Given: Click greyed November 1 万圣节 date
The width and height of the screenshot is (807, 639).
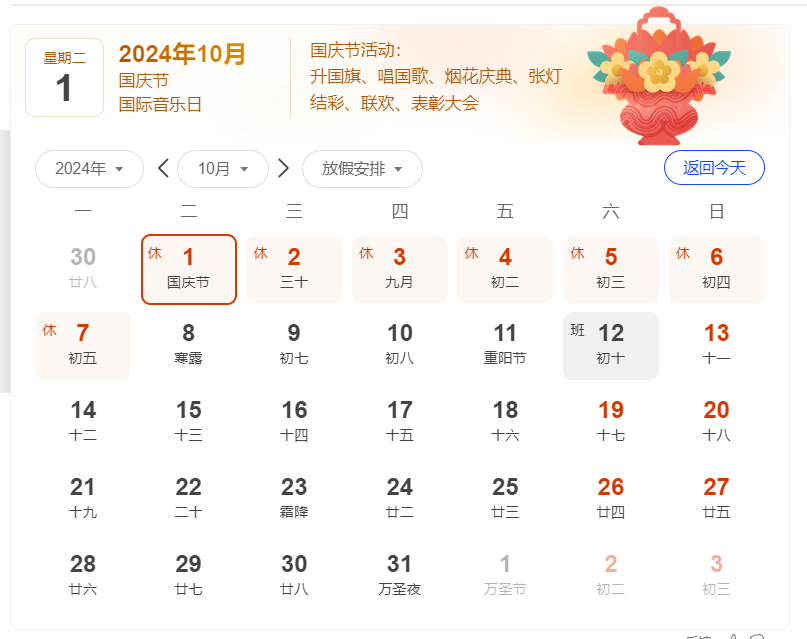Looking at the screenshot, I should (x=505, y=576).
